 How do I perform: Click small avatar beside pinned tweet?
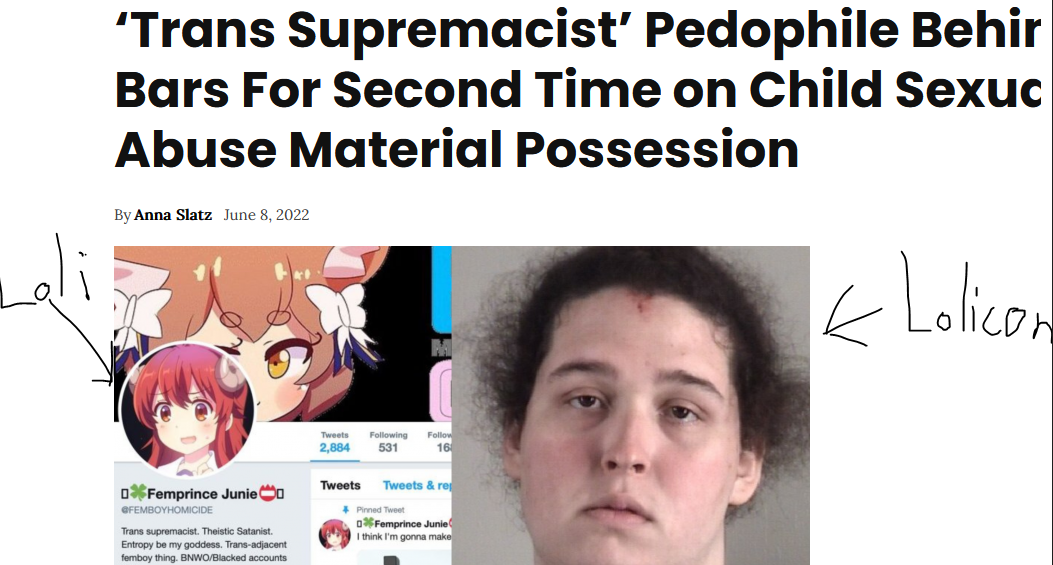334,534
